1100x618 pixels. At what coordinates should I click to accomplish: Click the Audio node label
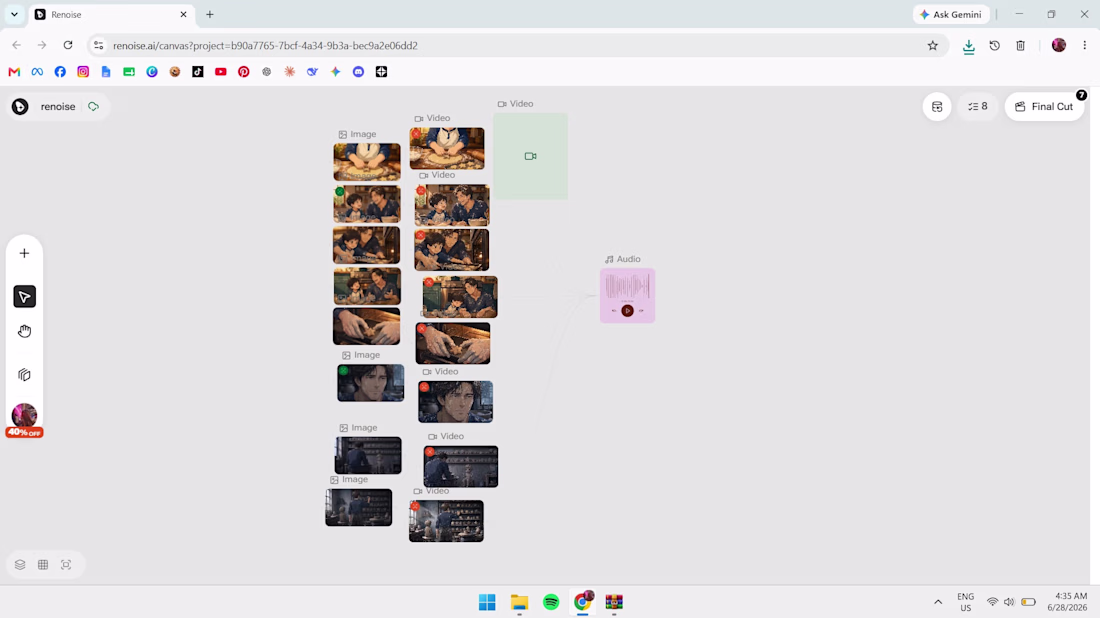623,259
